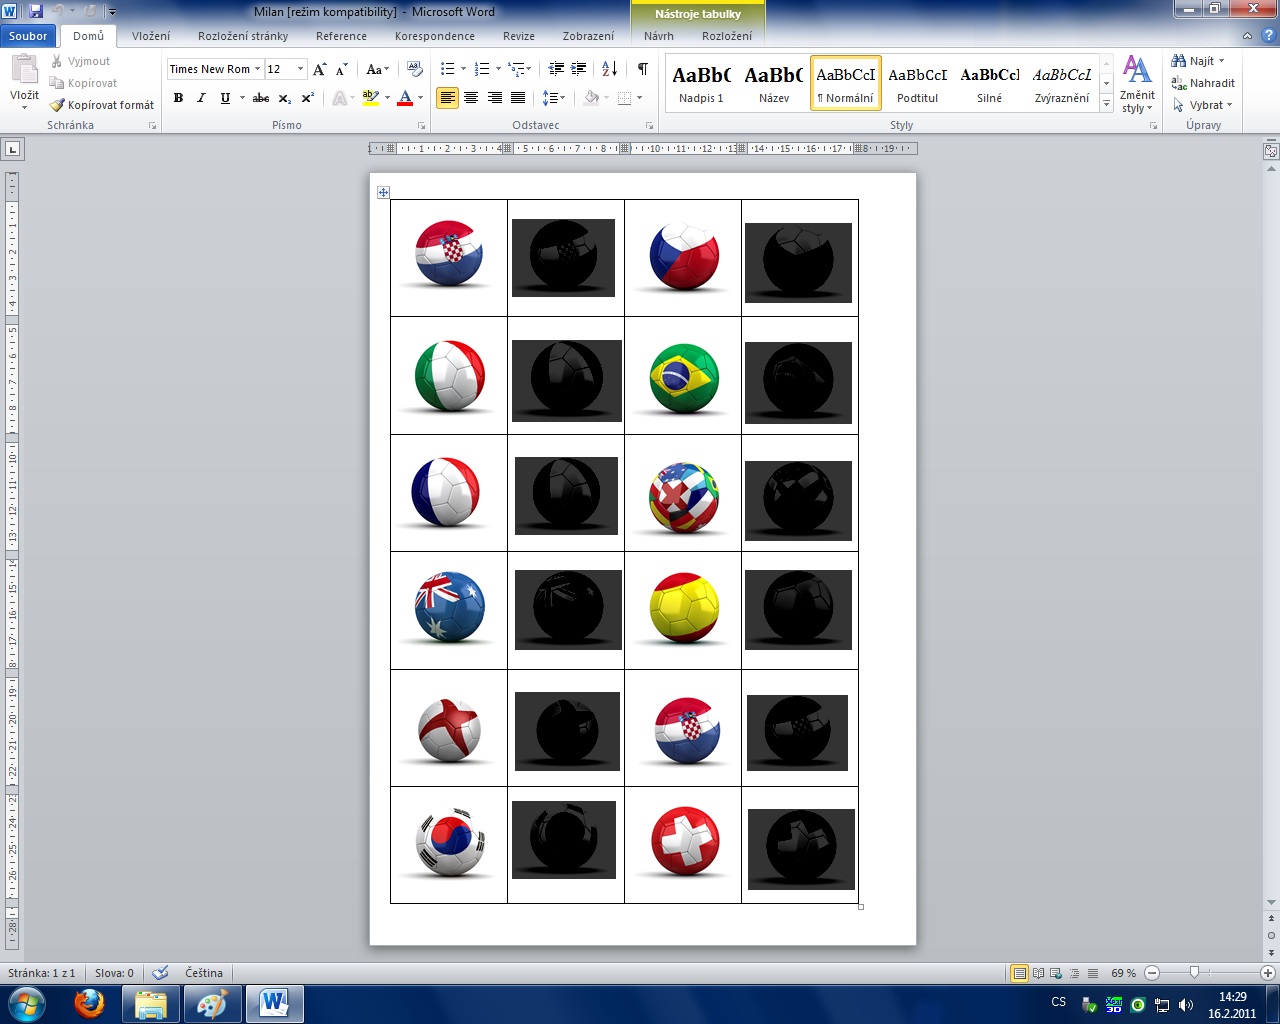Click spelling check status icon
The image size is (1280, 1024).
point(160,973)
